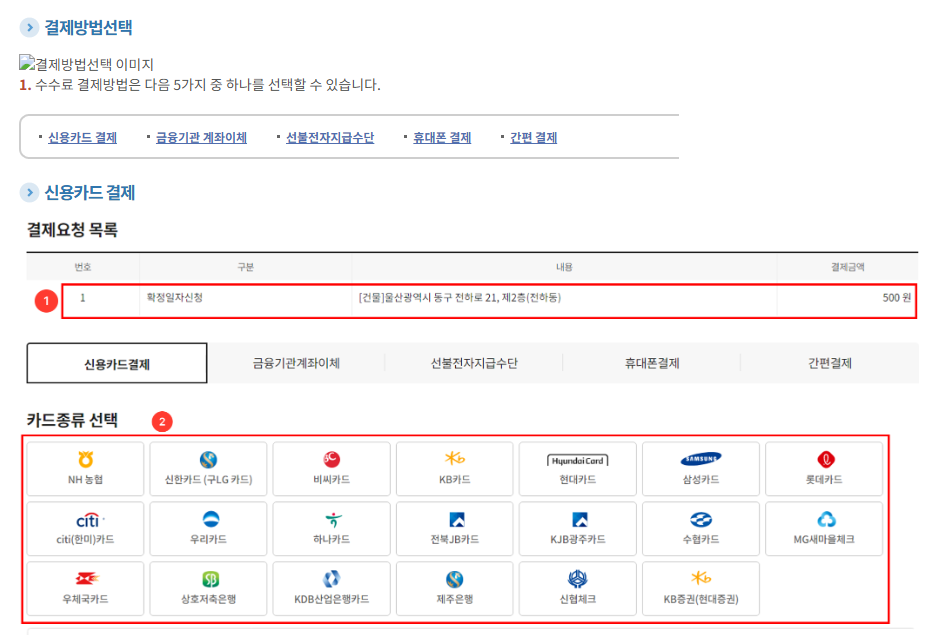Click the 울산광역시 동구 전하로 21 address text
Image resolution: width=930 pixels, height=635 pixels.
pyautogui.click(x=460, y=298)
